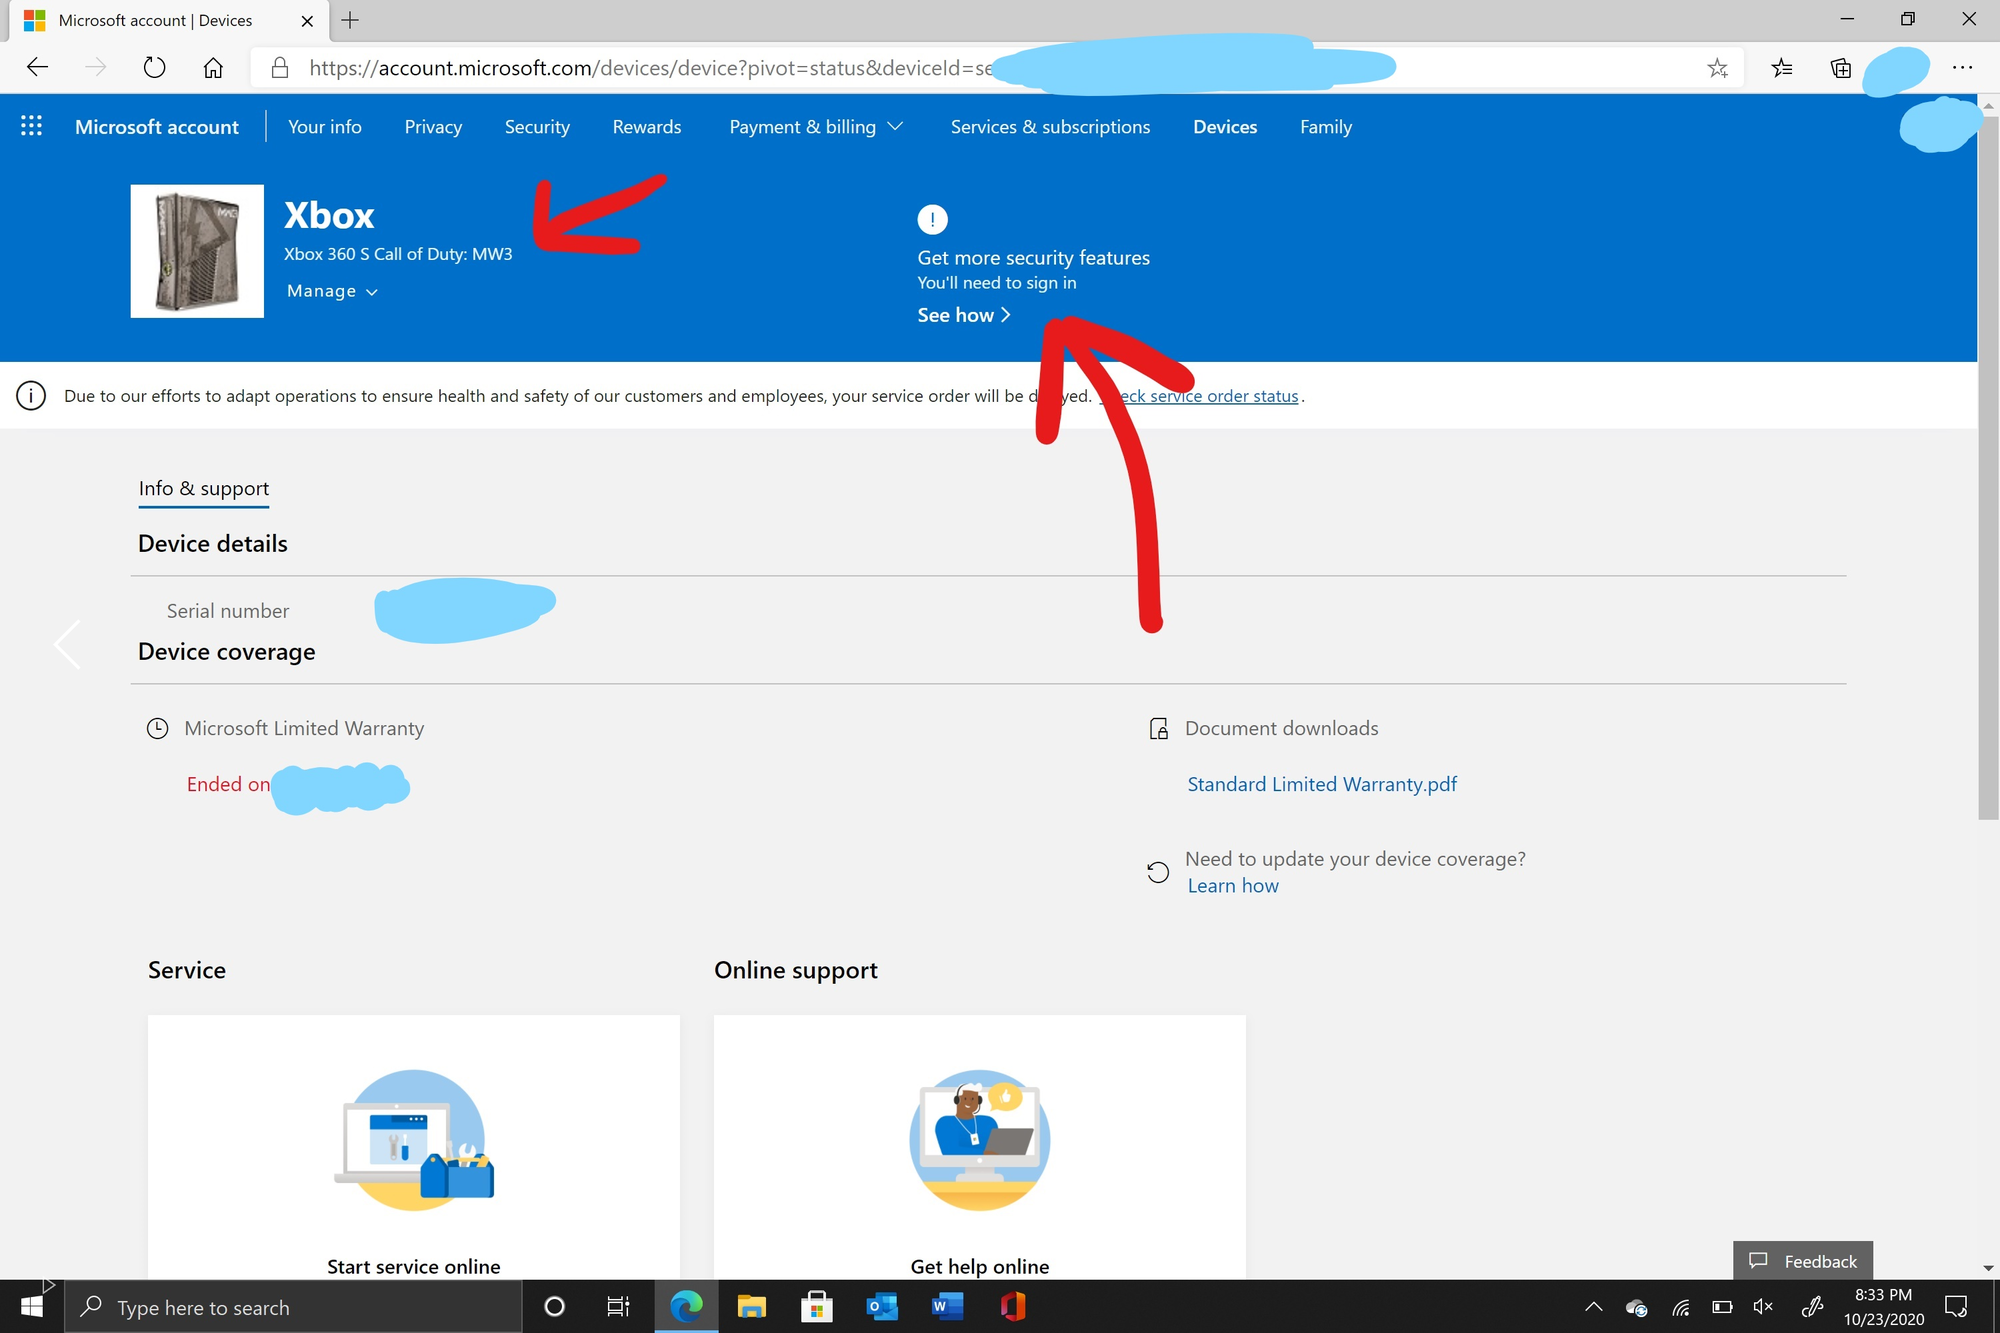This screenshot has width=2000, height=1333.
Task: Click the Type here to search box
Action: pos(294,1307)
